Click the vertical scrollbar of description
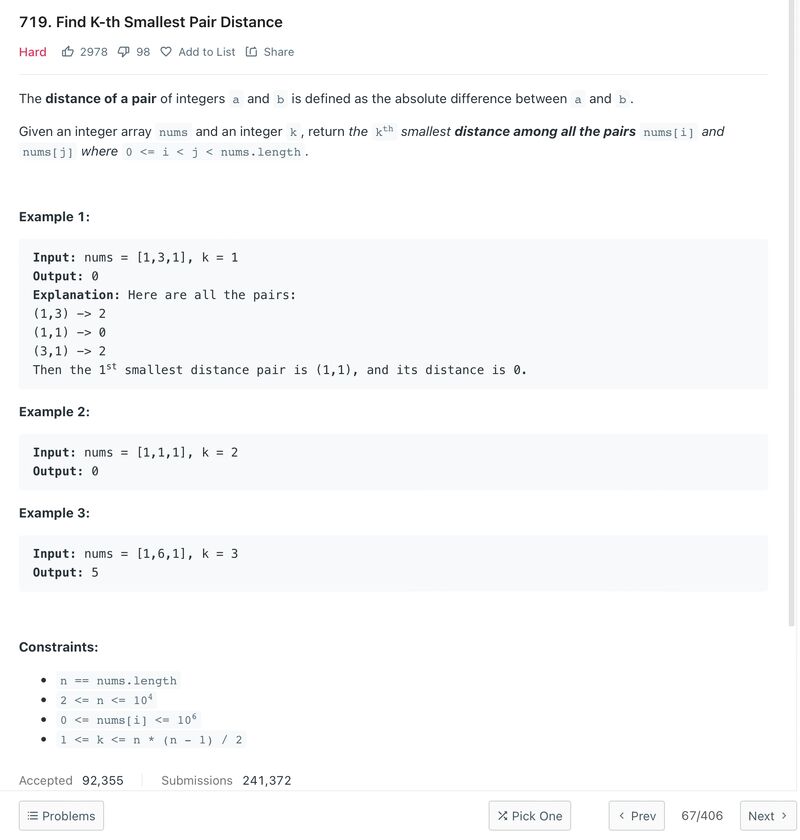The image size is (800, 840). 791,313
